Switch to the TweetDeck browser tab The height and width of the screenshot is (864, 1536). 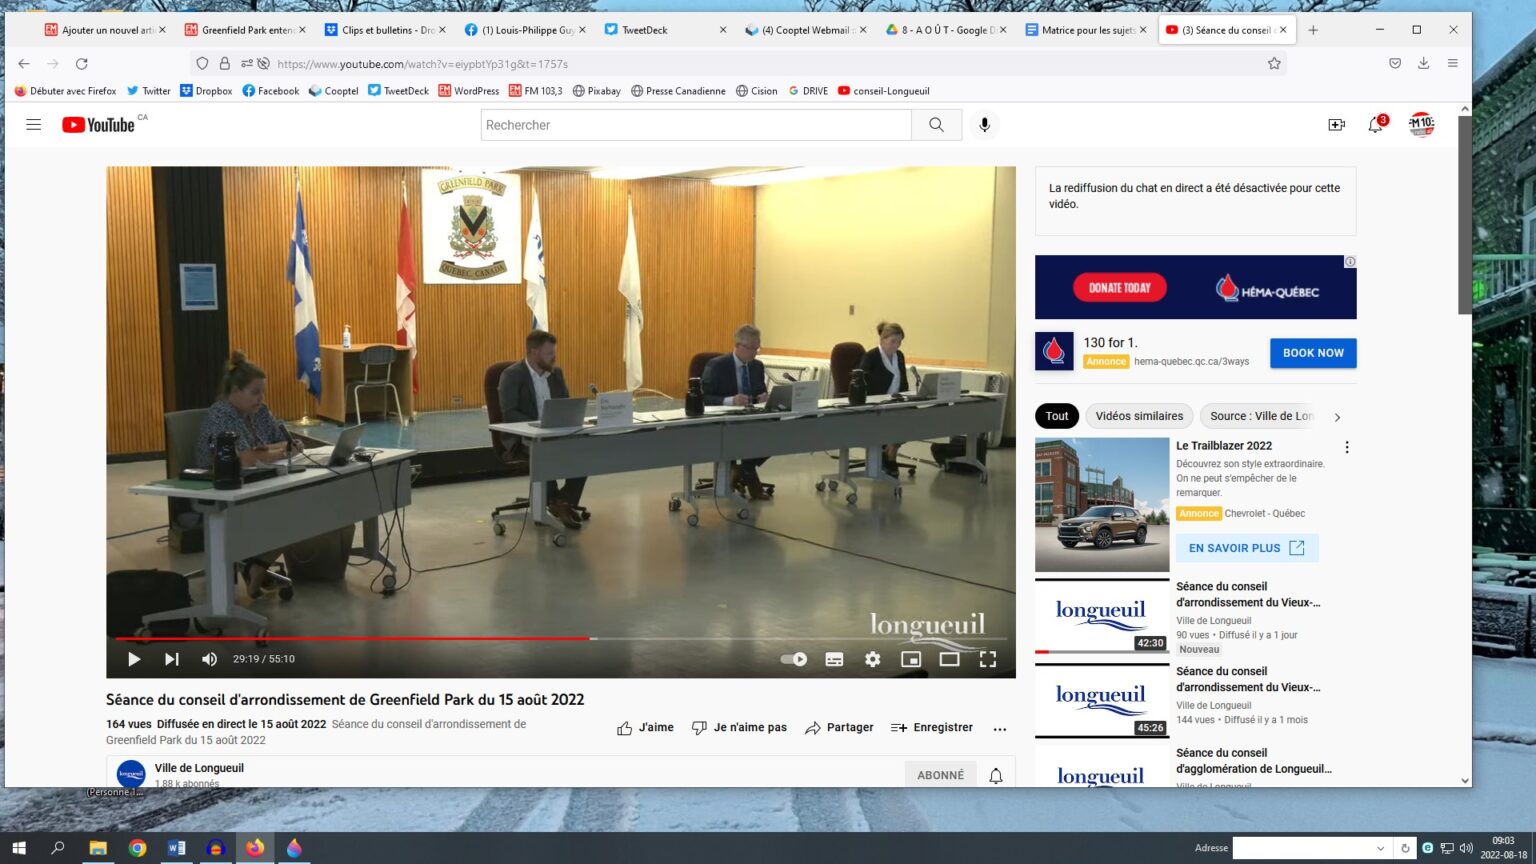[660, 30]
